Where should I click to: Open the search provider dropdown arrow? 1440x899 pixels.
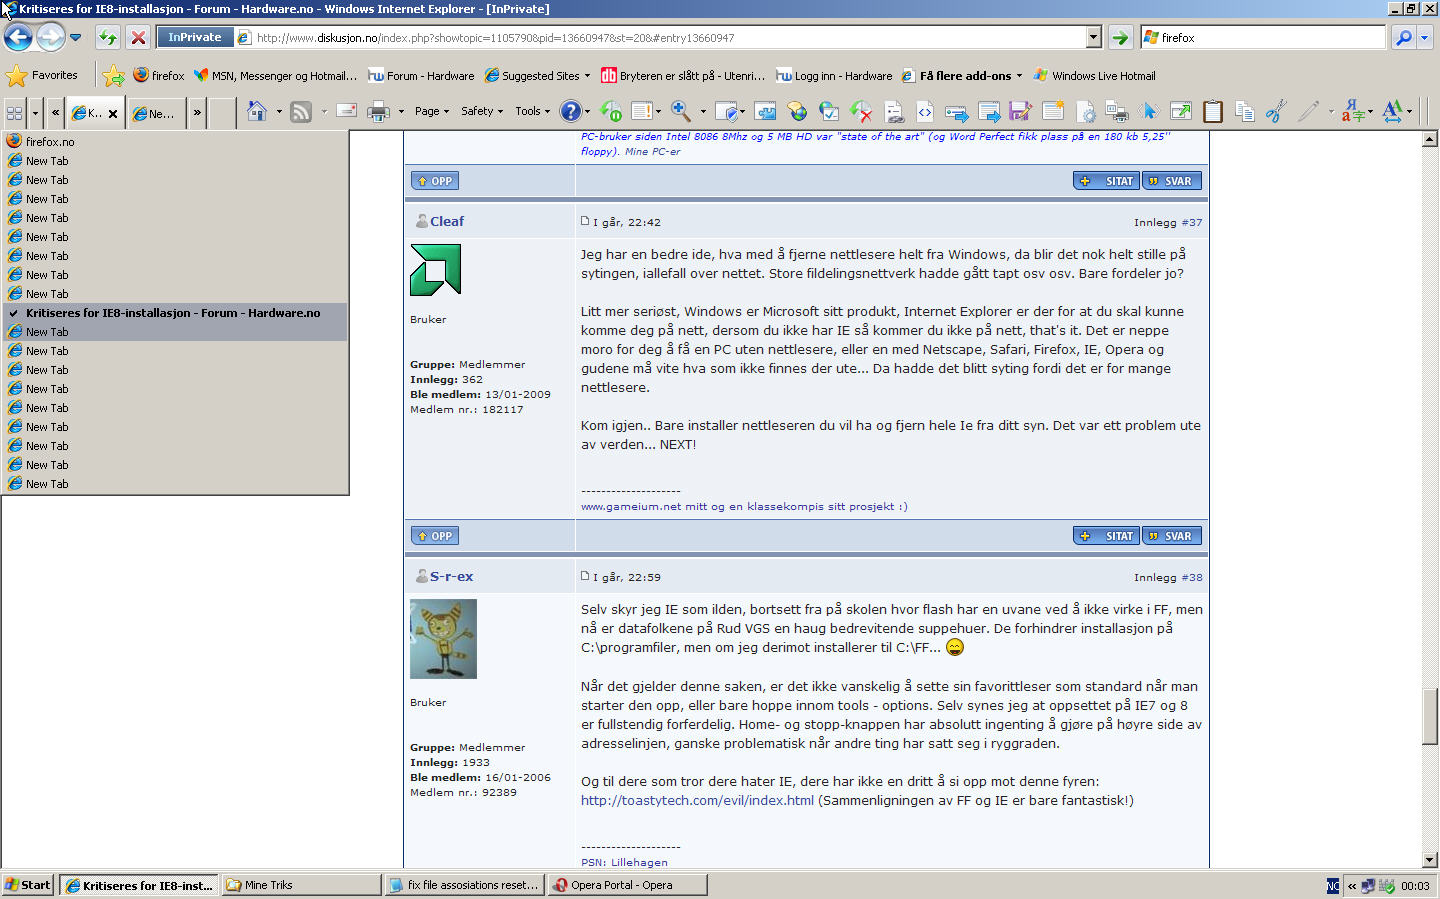point(1425,38)
